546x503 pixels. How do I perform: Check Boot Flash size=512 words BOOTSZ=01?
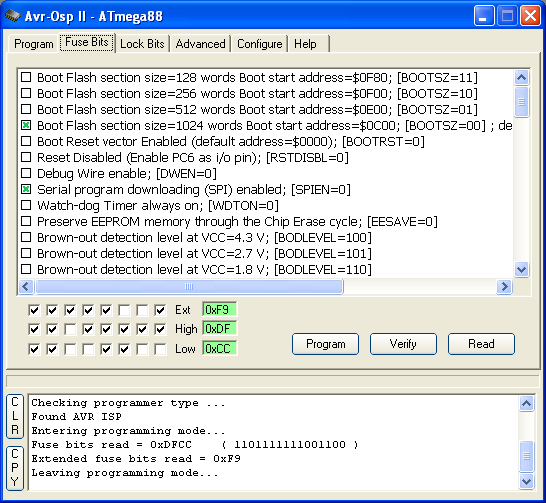point(26,109)
